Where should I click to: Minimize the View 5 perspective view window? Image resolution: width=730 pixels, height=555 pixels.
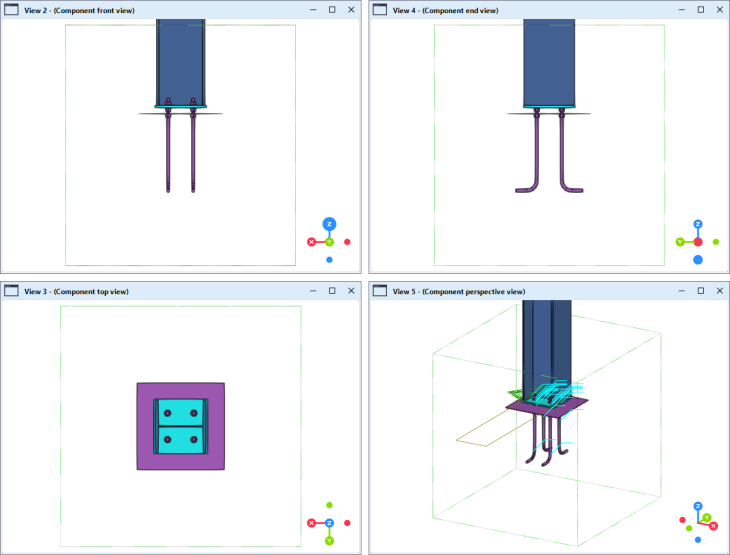(682, 291)
